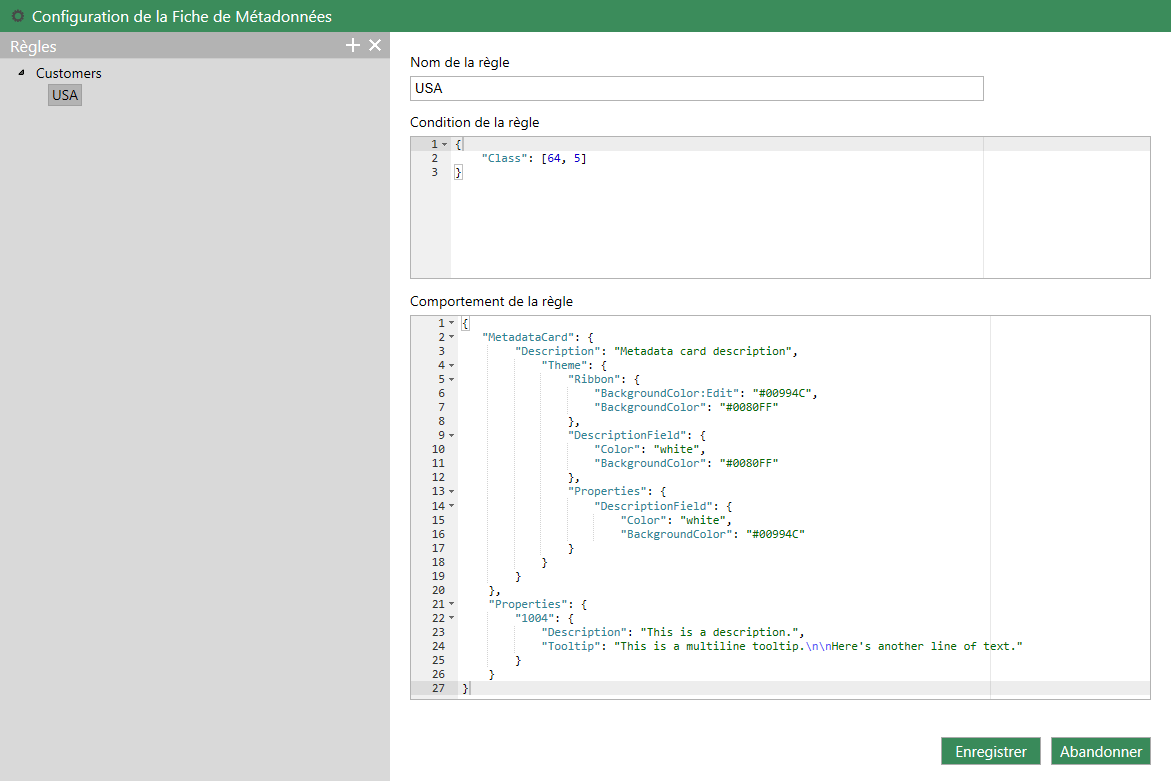Click the delete rule X icon
Viewport: 1171px width, 781px height.
(x=375, y=46)
